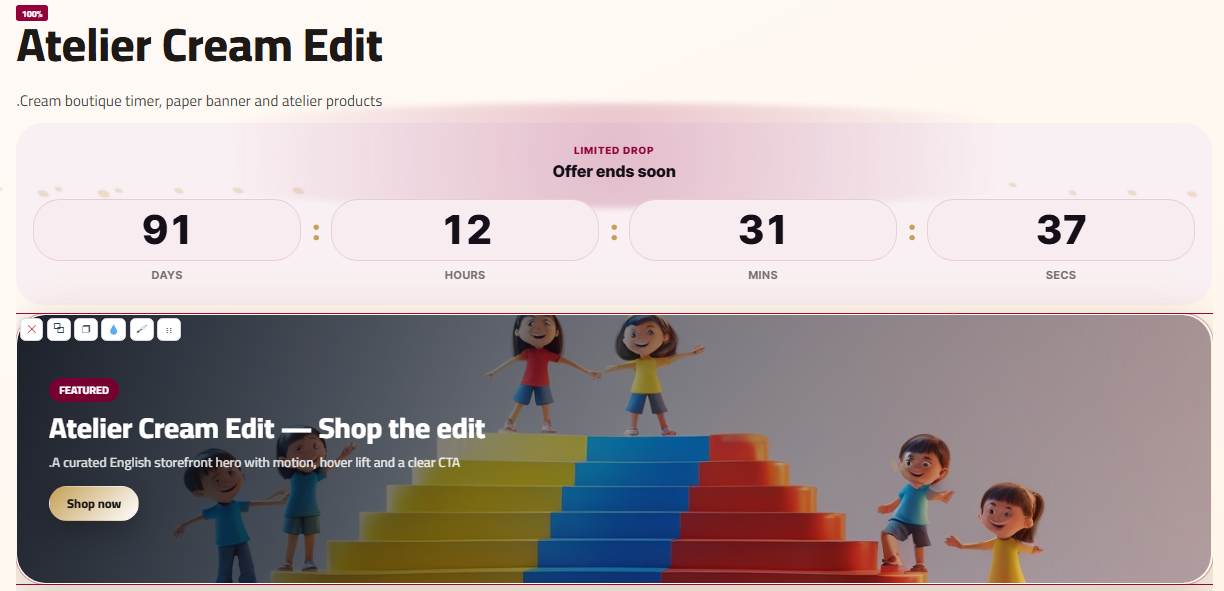
Task: Click the 91 days counter box
Action: pos(167,230)
